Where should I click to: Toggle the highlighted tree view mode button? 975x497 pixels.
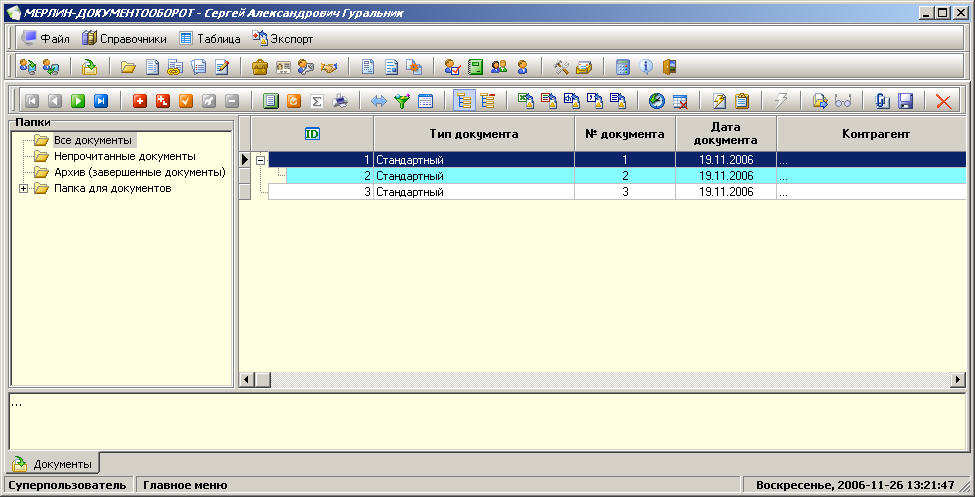(464, 101)
